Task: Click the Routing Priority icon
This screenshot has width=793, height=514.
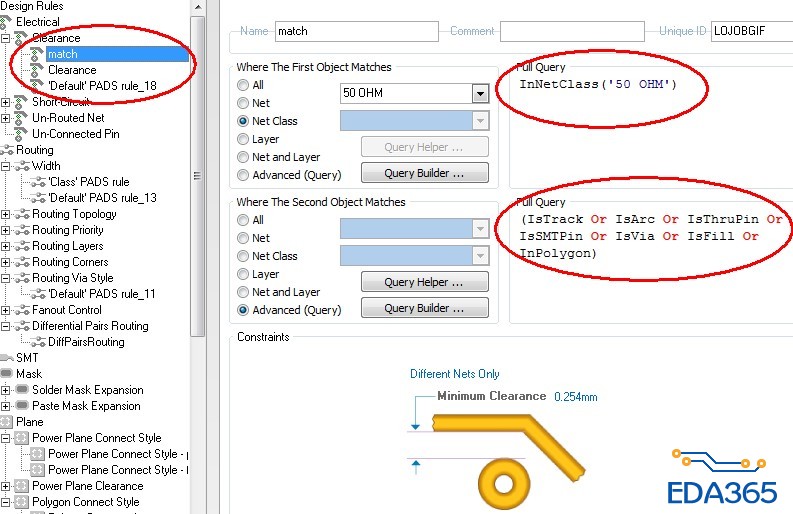Action: [22, 230]
